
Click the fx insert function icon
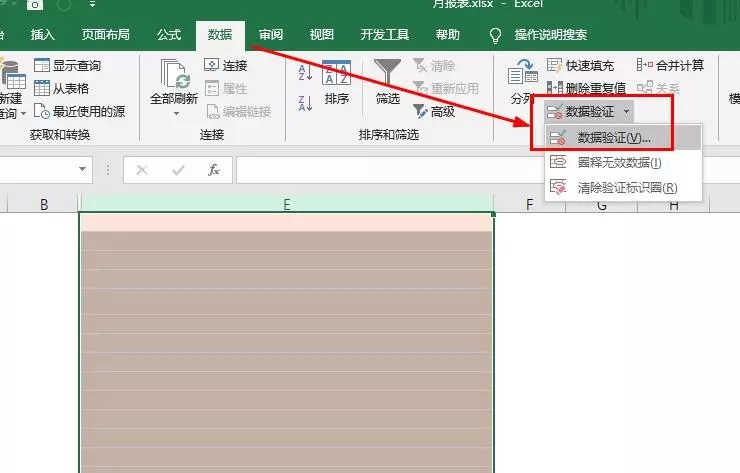[x=214, y=170]
